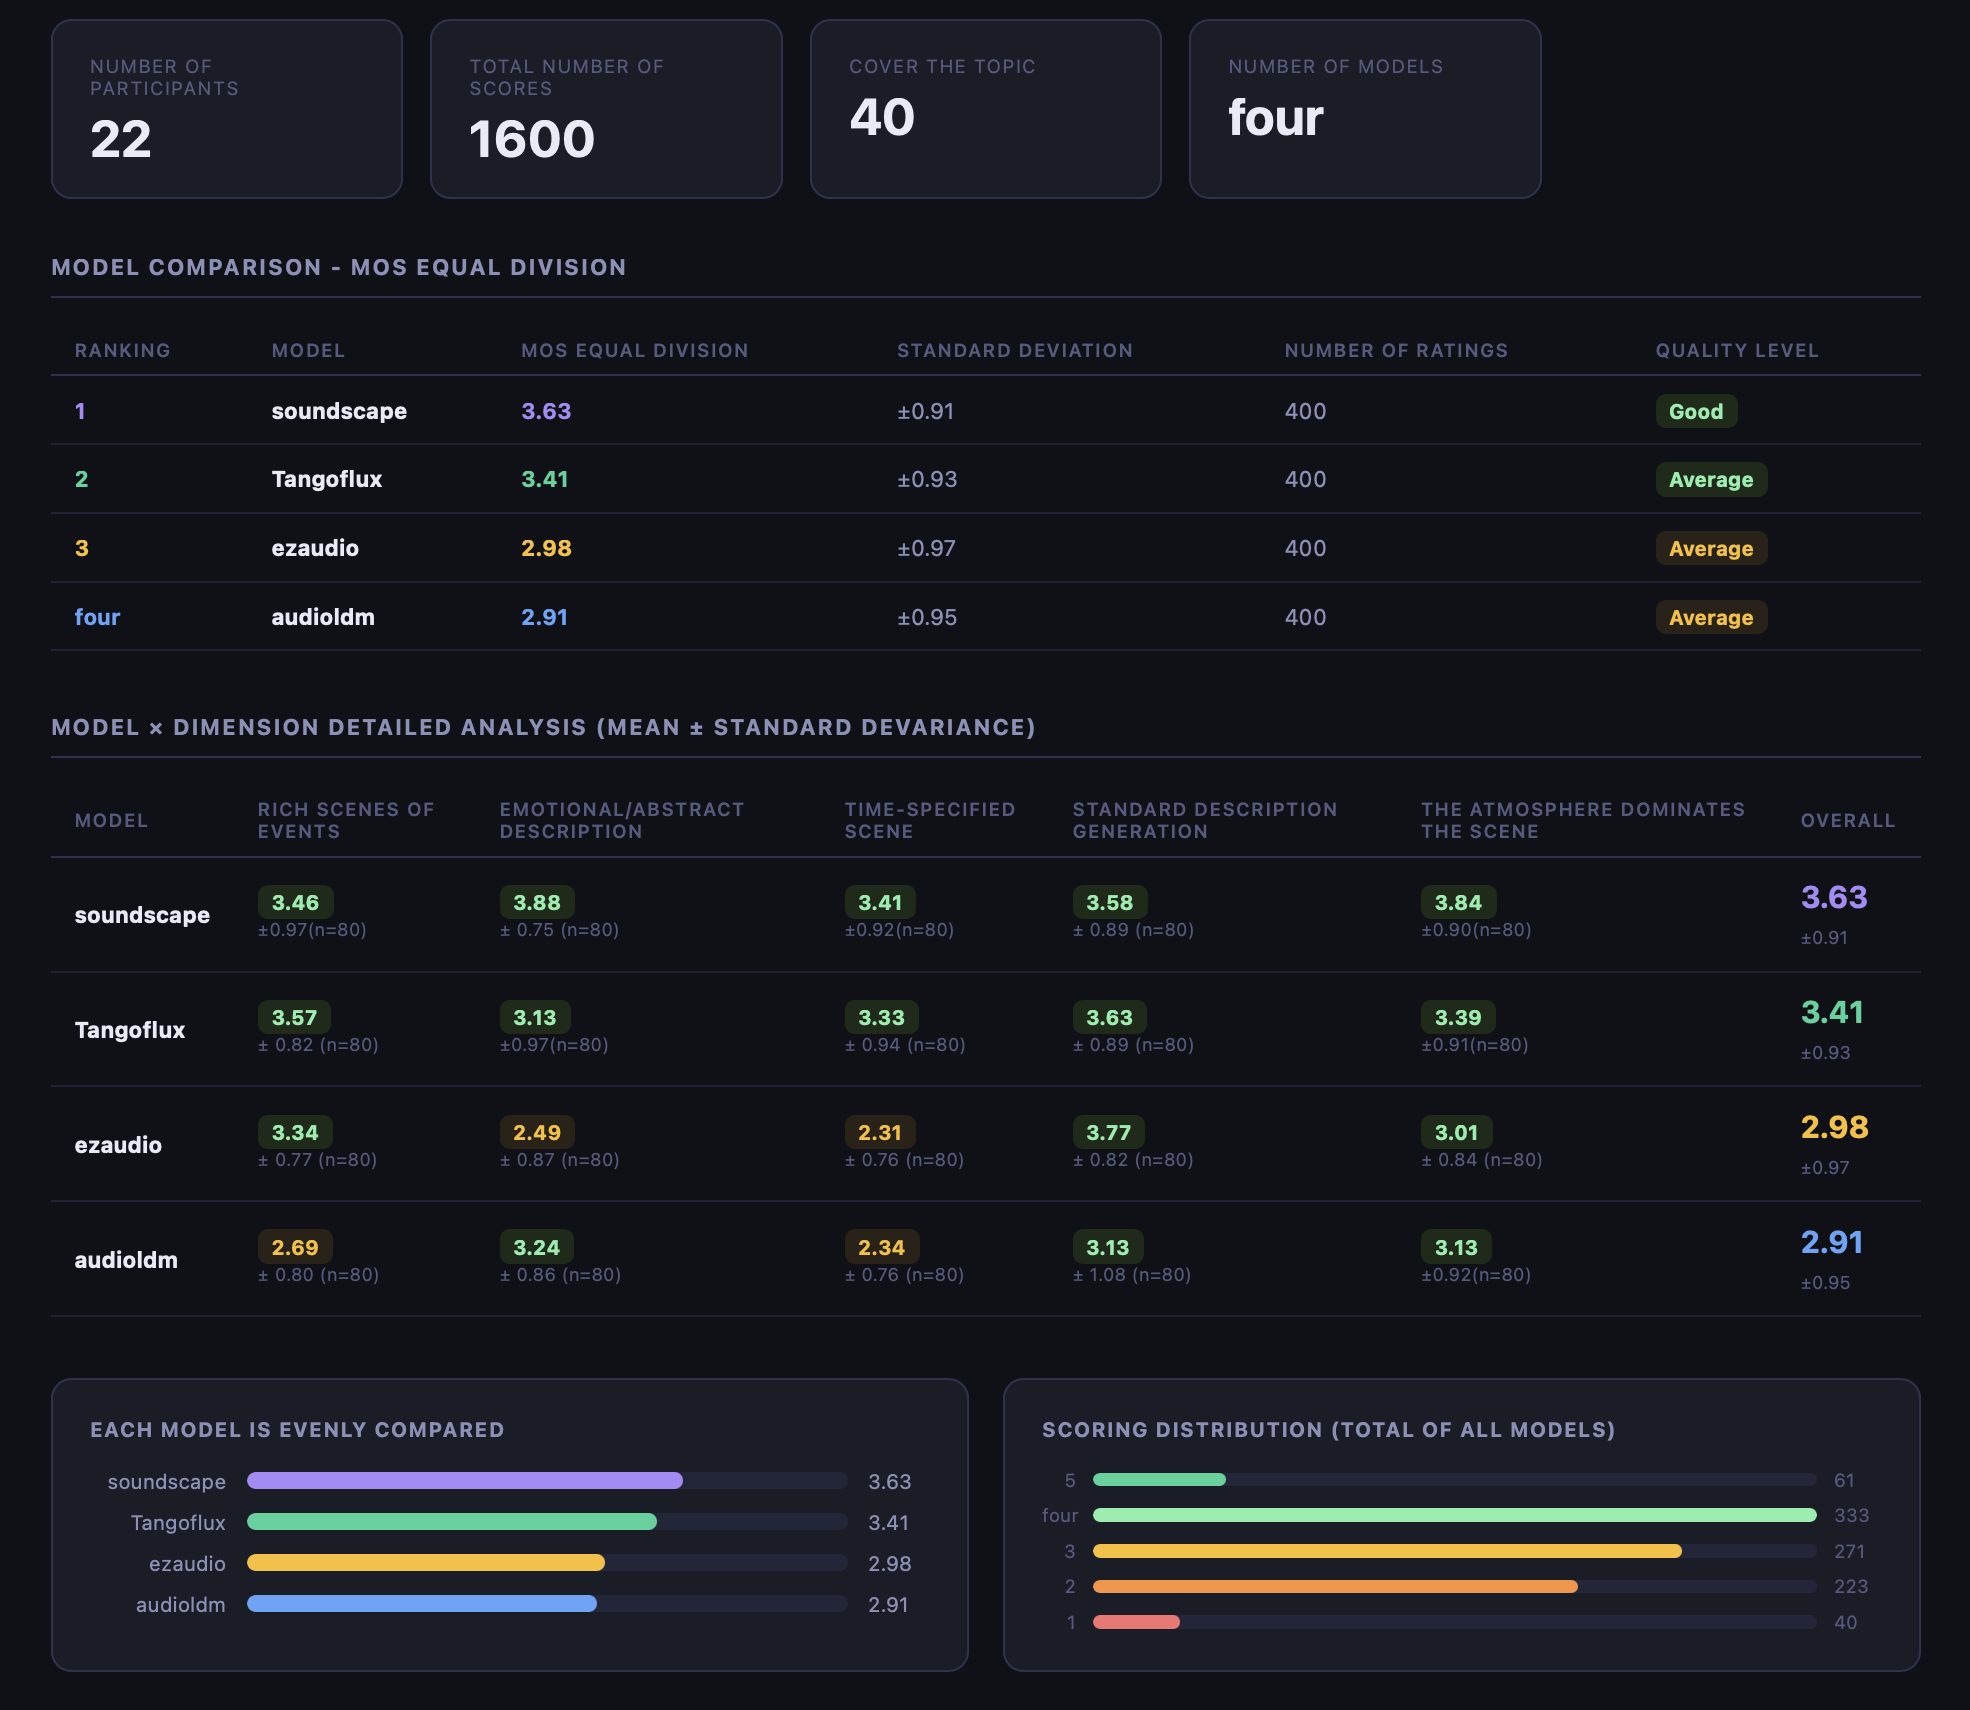
Task: Click the yellow ezaudio comparison bar
Action: (426, 1562)
